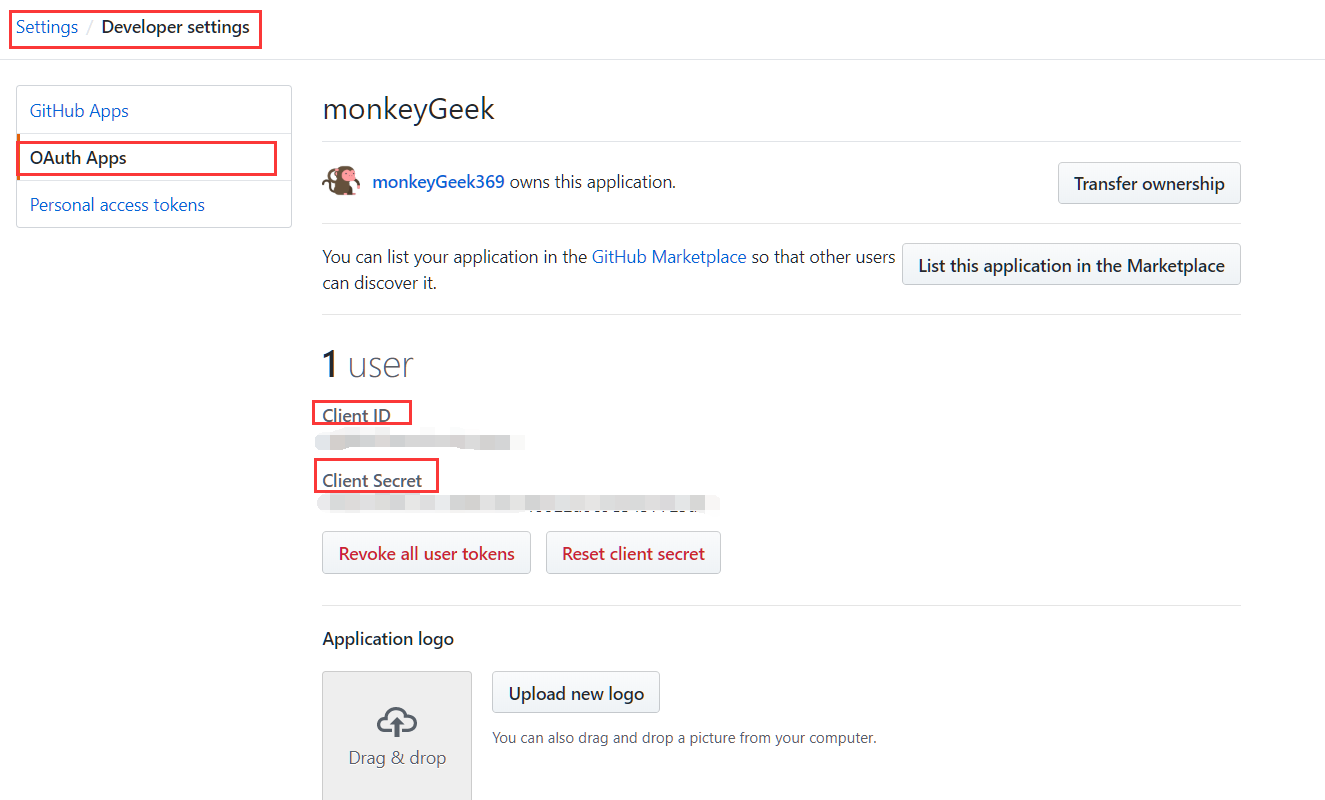Click the Drag & drop logo area

click(x=397, y=735)
